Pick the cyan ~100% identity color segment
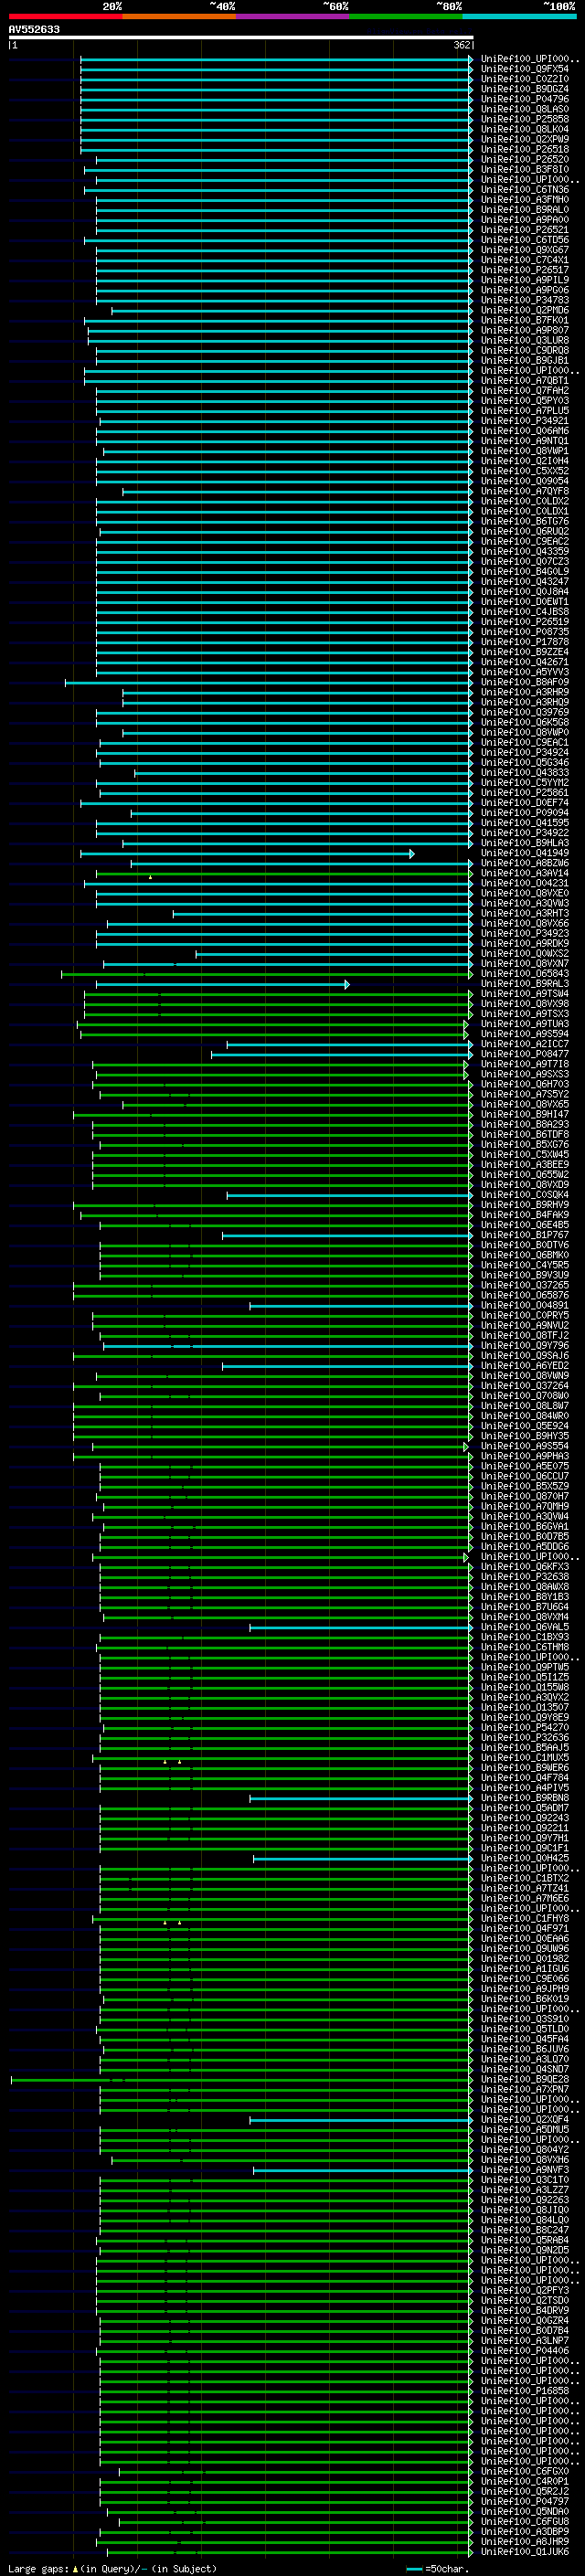The width and height of the screenshot is (585, 2576). 519,16
